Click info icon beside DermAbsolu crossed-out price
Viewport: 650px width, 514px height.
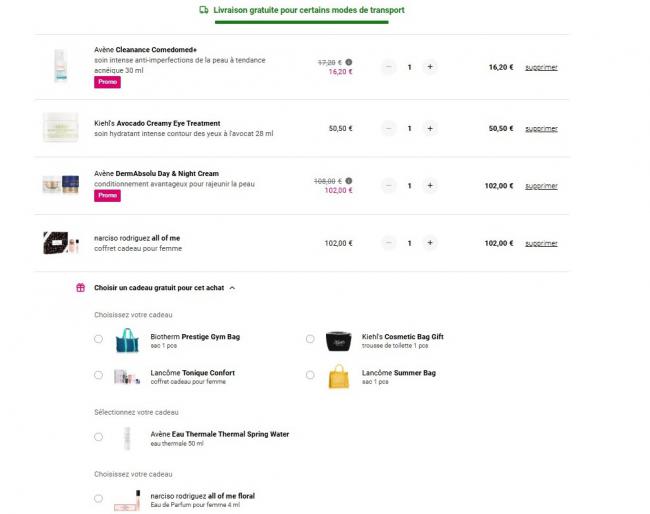click(x=349, y=181)
